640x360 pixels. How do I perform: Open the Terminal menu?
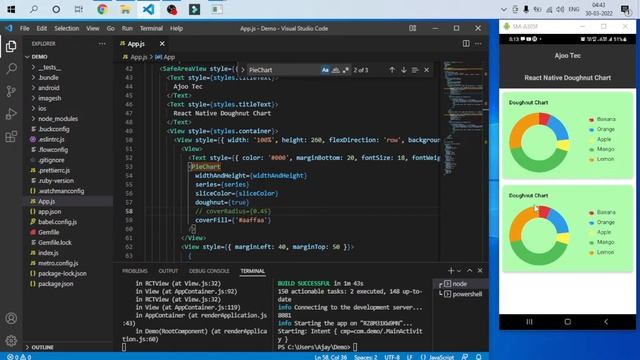tap(151, 28)
